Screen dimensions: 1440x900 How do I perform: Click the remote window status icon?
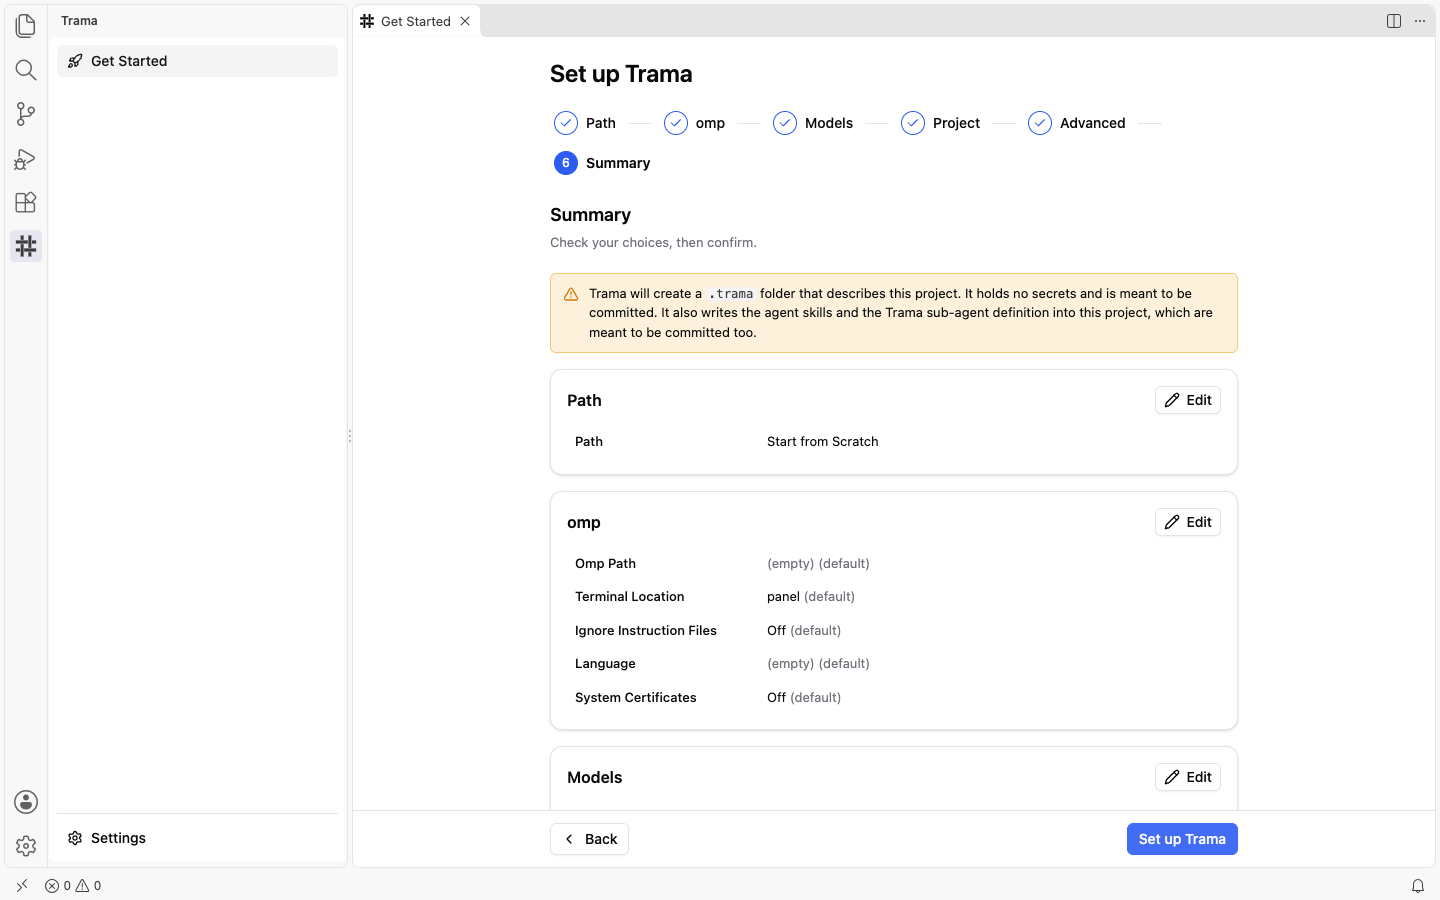tap(22, 885)
